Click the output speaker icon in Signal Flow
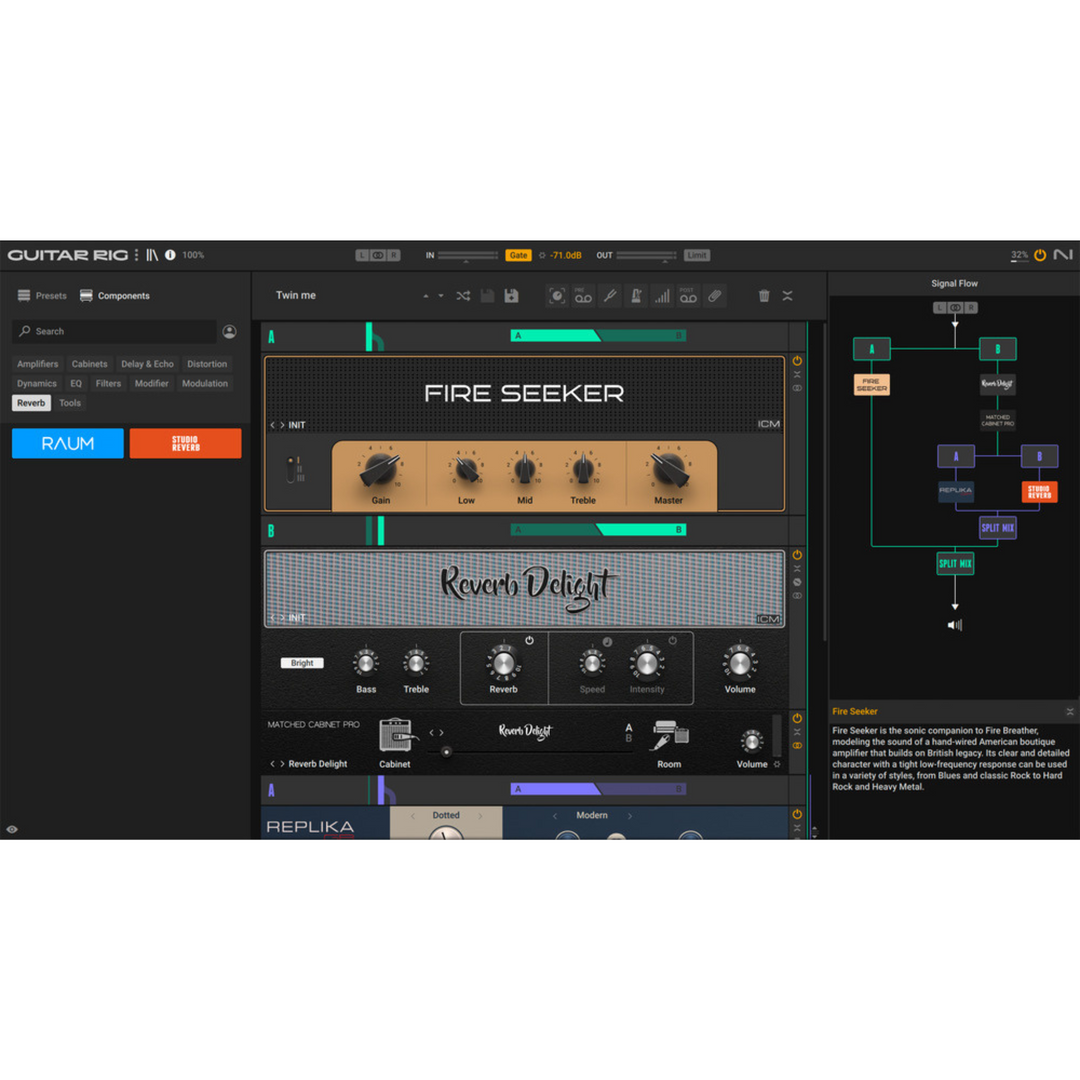 pyautogui.click(x=955, y=625)
